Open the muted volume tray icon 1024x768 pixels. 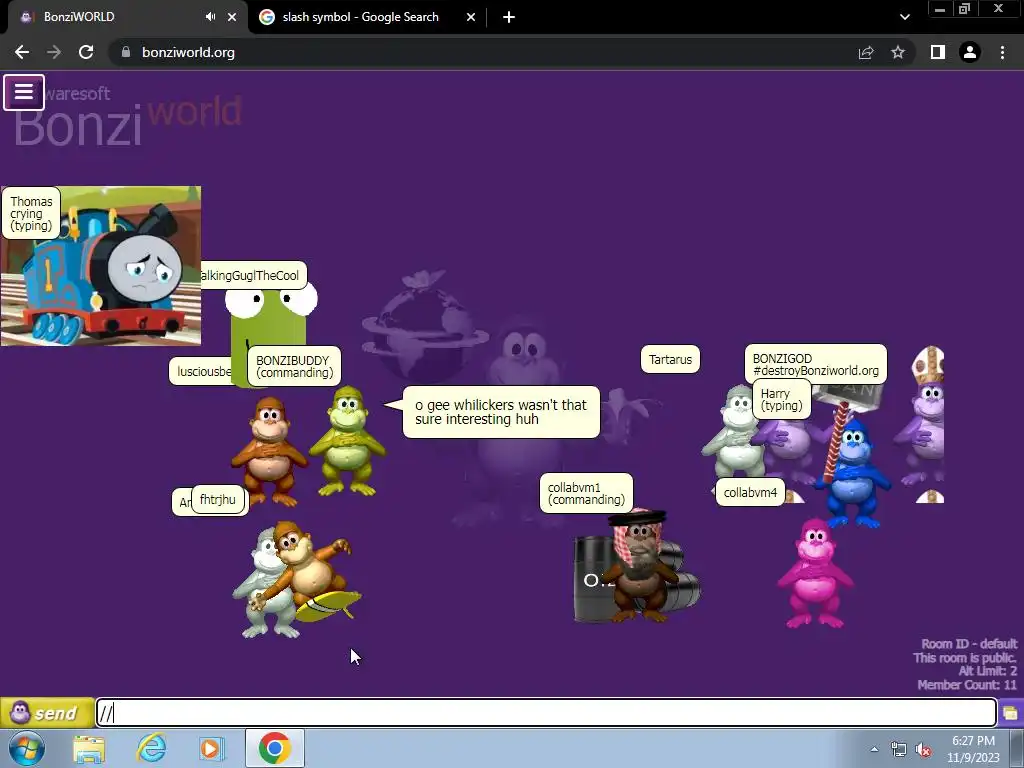click(923, 750)
